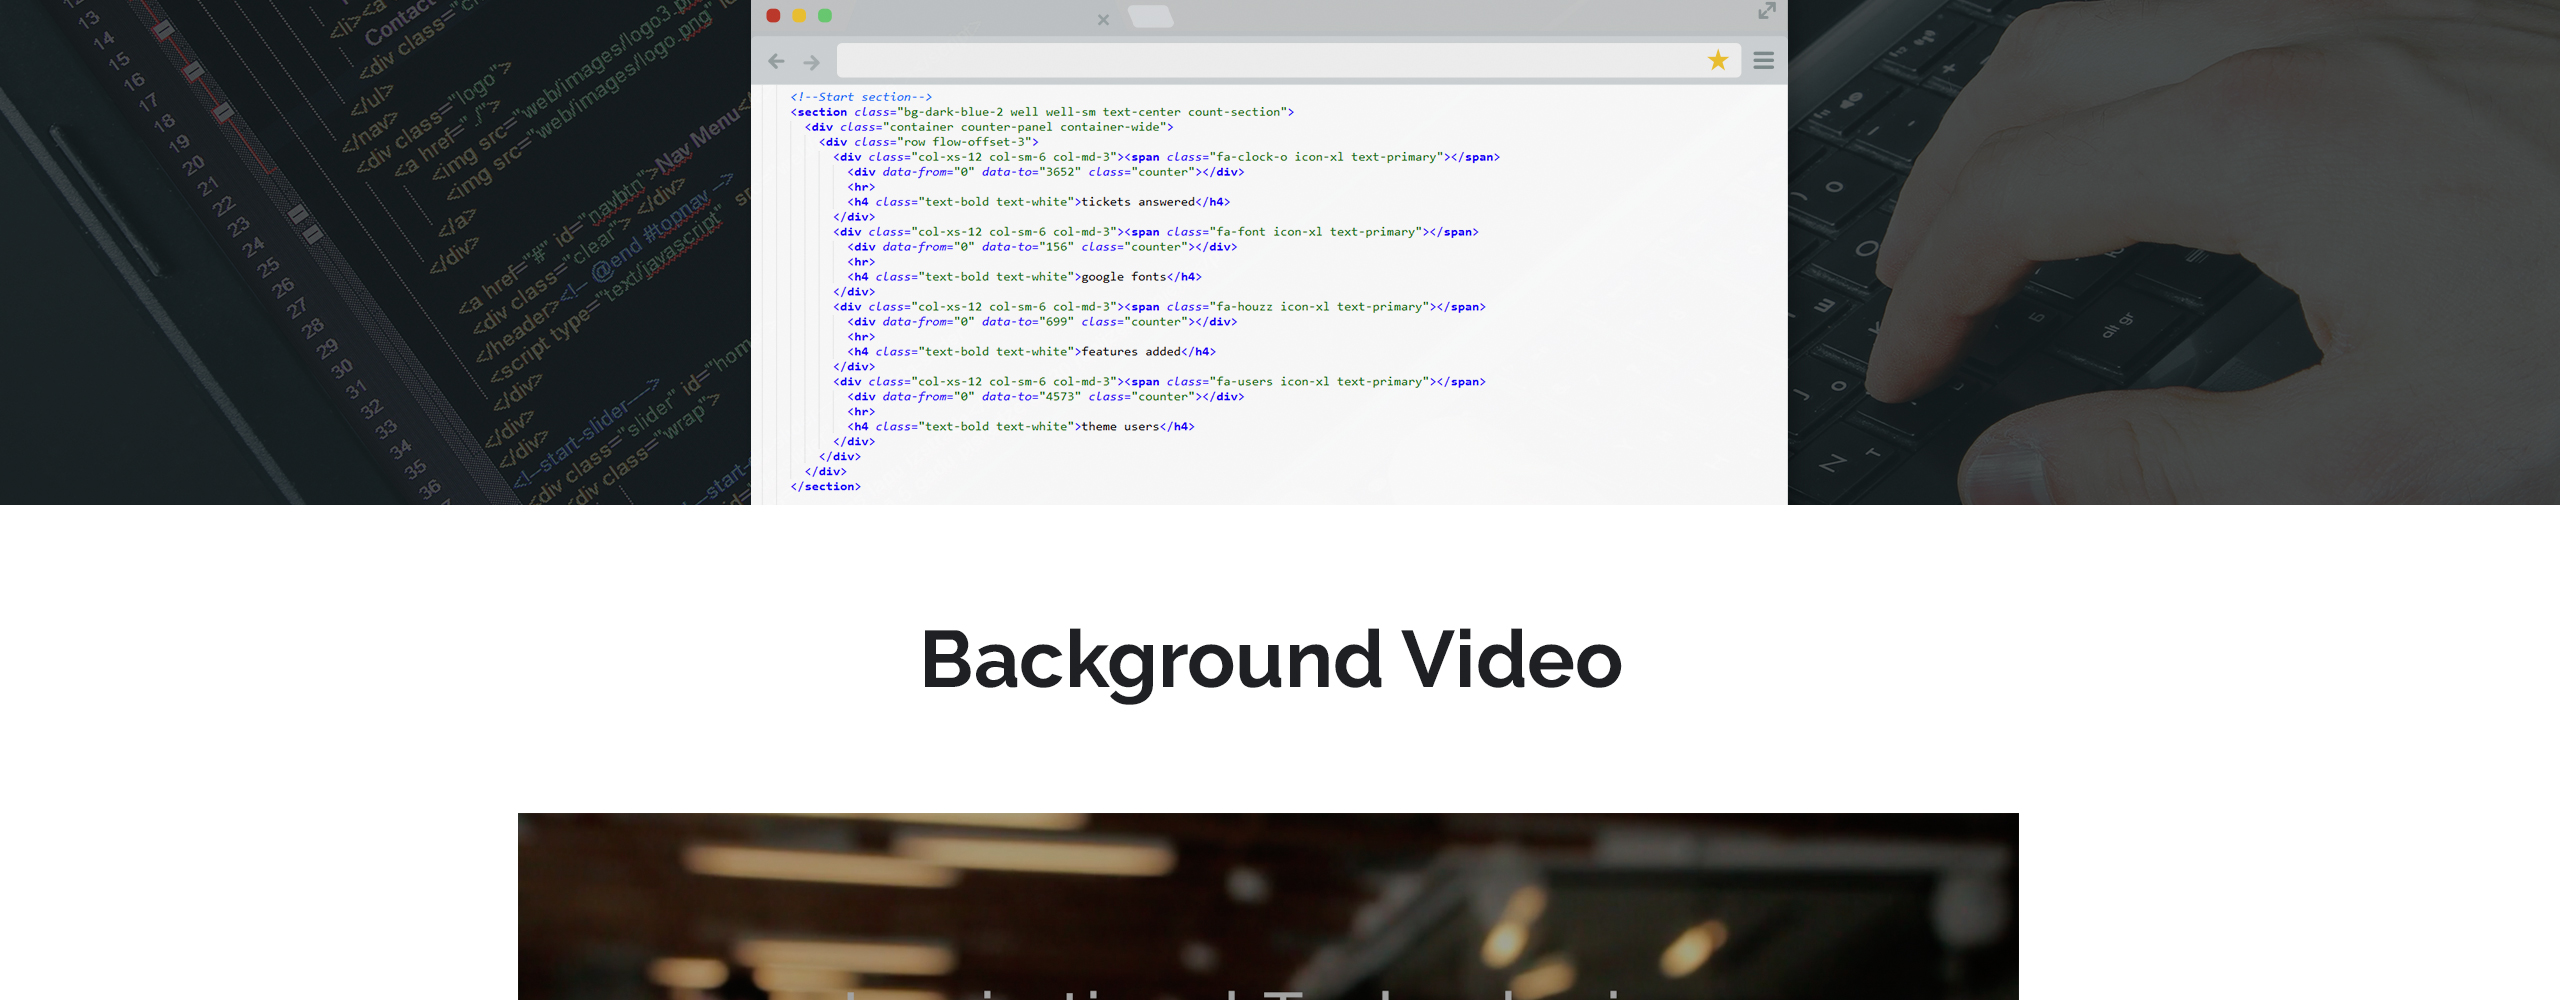This screenshot has width=2560, height=1000.
Task: Click the "features added" h4 line
Action: [x=1032, y=352]
